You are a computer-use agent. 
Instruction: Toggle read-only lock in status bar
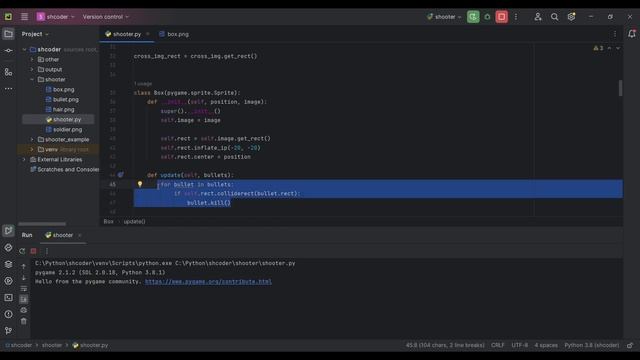point(630,345)
